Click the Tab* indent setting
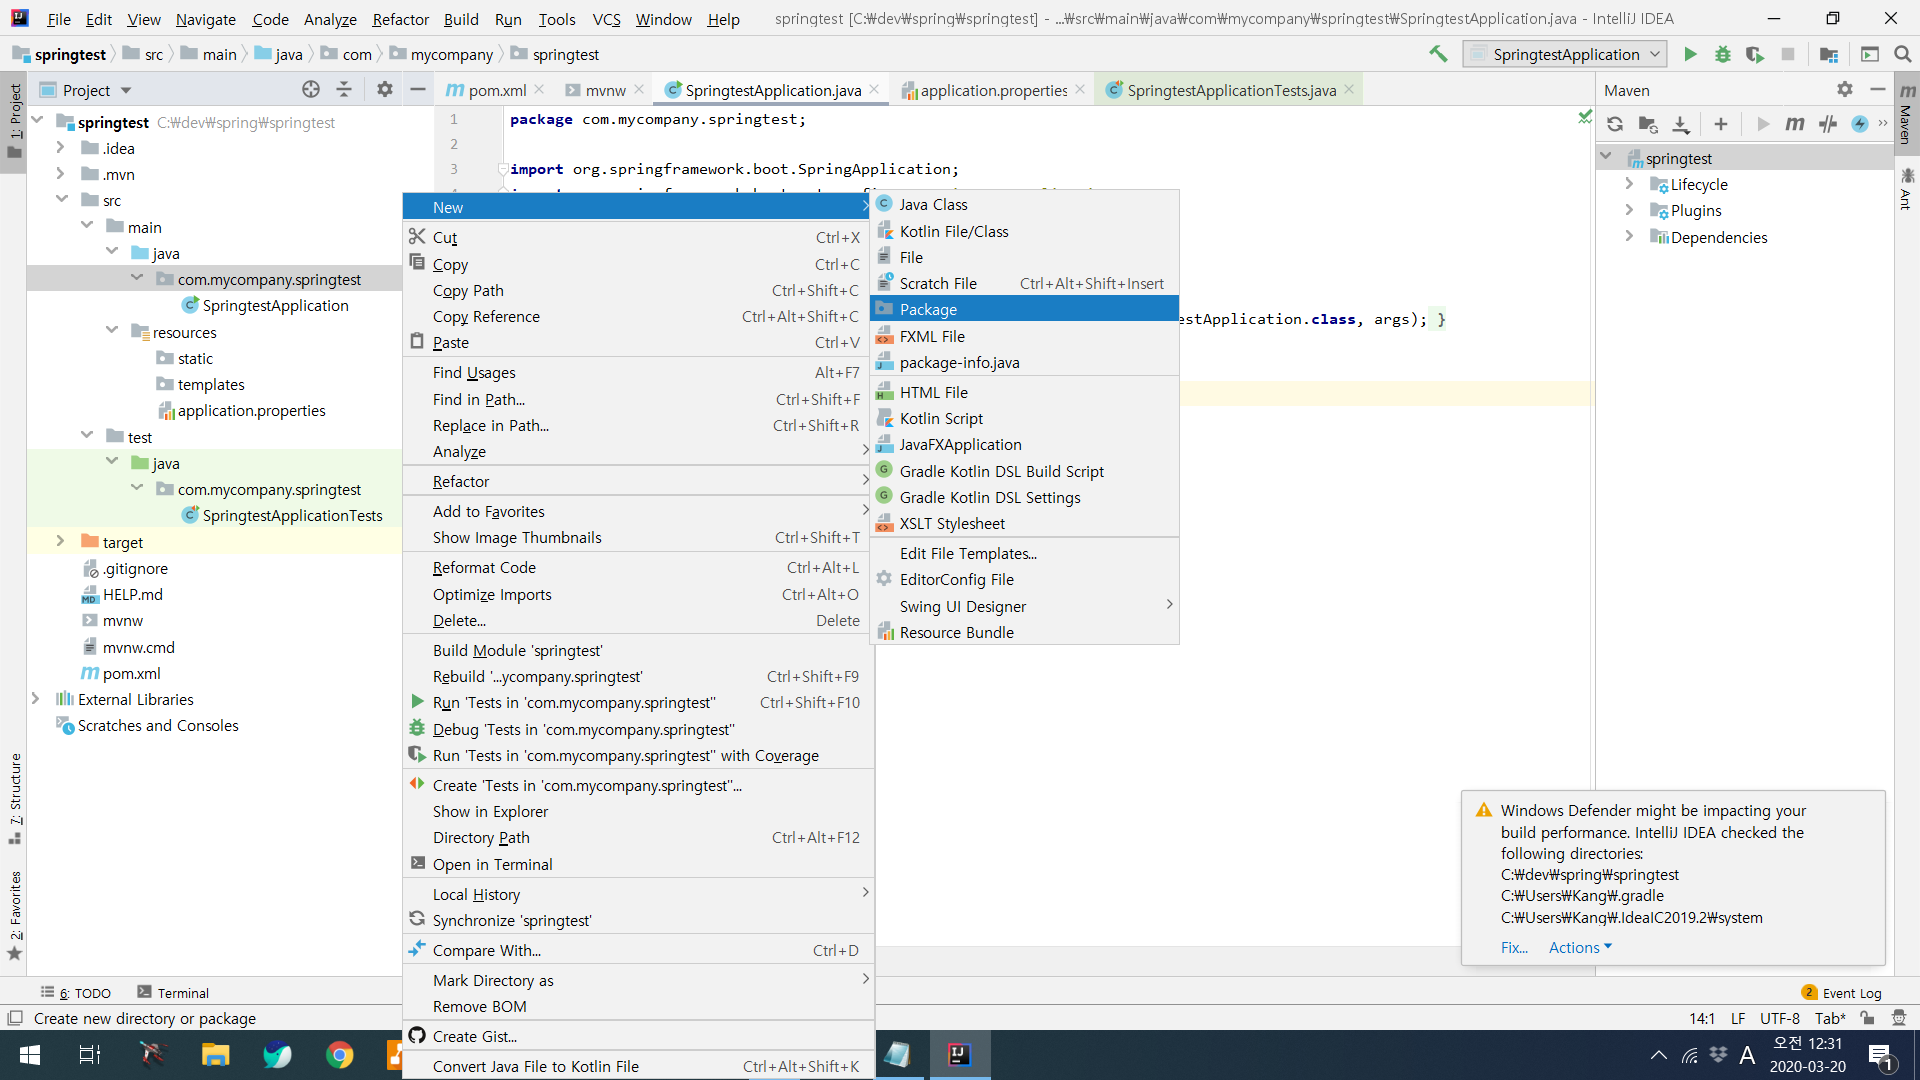The image size is (1920, 1080). pos(1830,1018)
